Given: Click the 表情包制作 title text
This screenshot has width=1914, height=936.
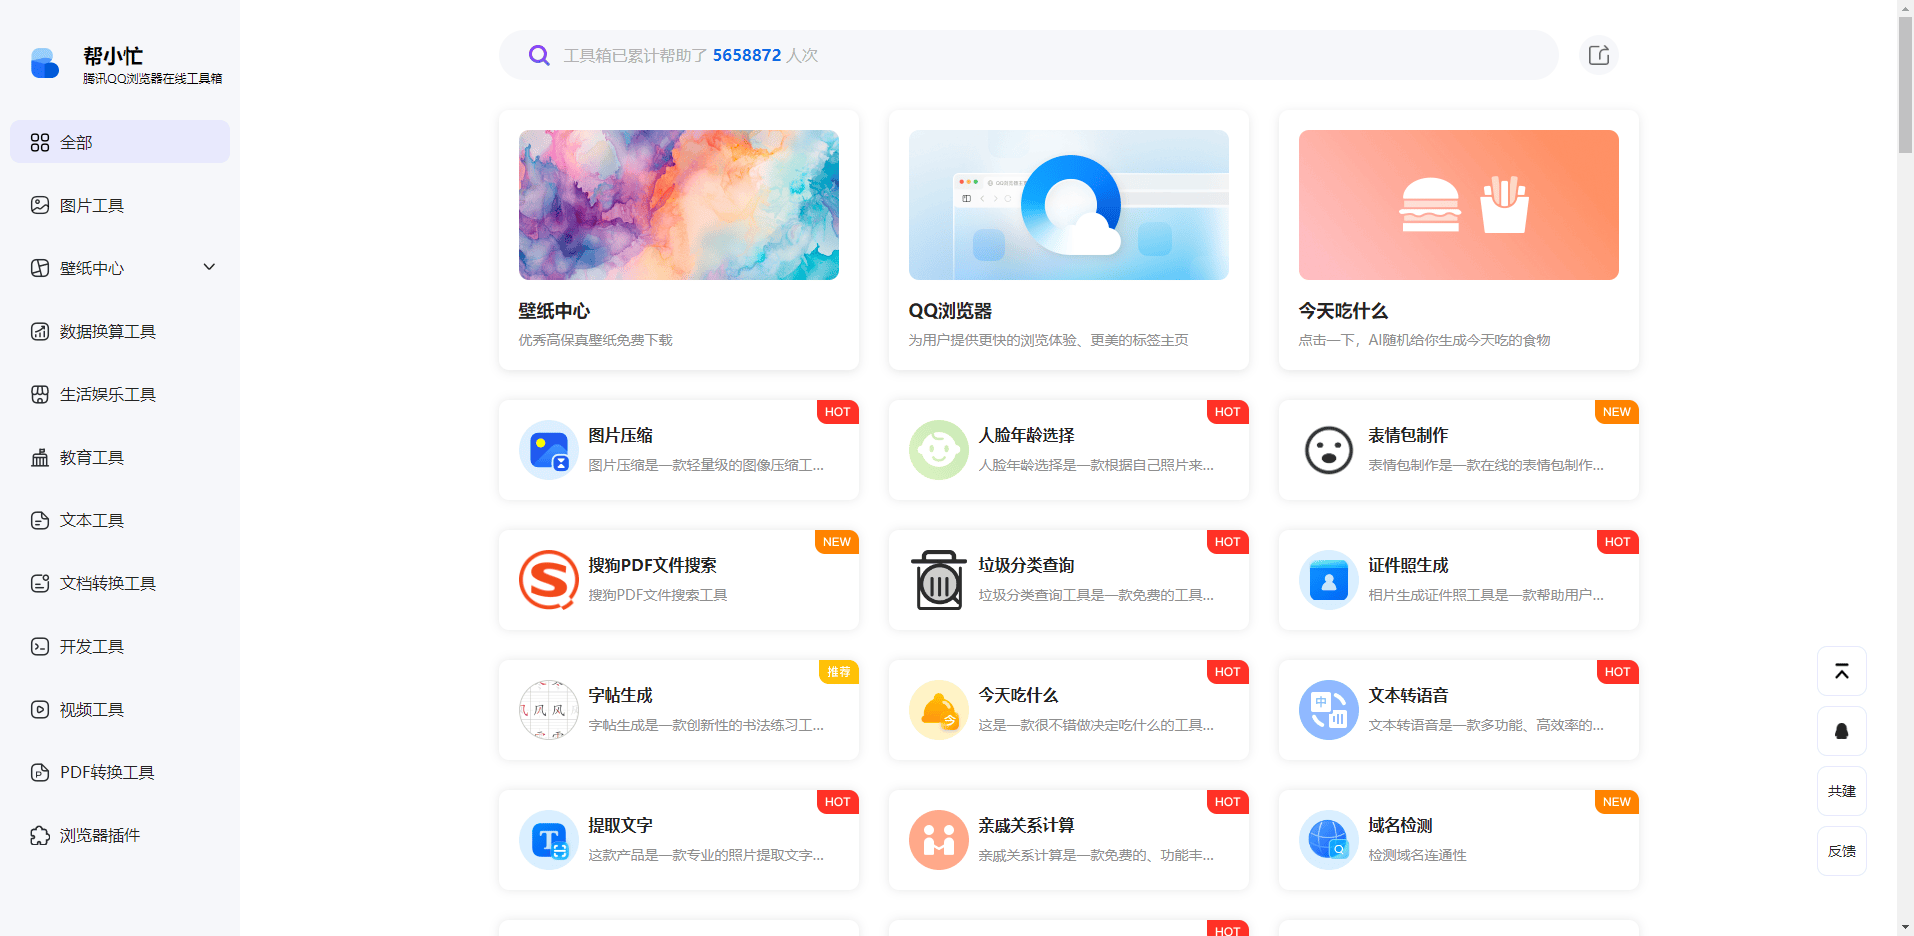Looking at the screenshot, I should click(x=1408, y=435).
